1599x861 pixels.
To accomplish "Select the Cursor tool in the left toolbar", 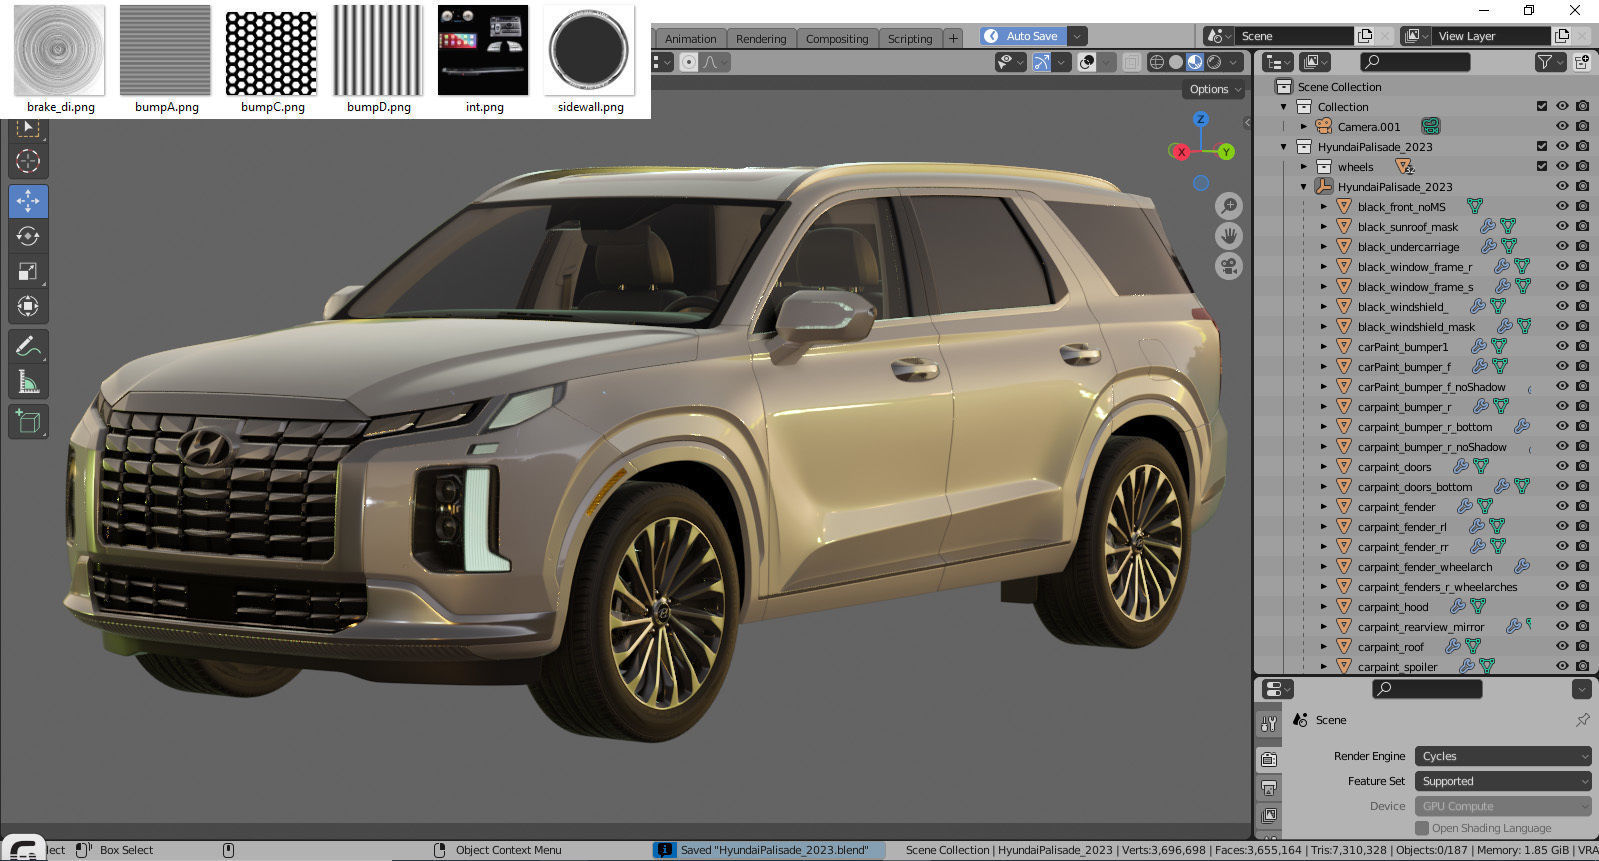I will point(28,161).
